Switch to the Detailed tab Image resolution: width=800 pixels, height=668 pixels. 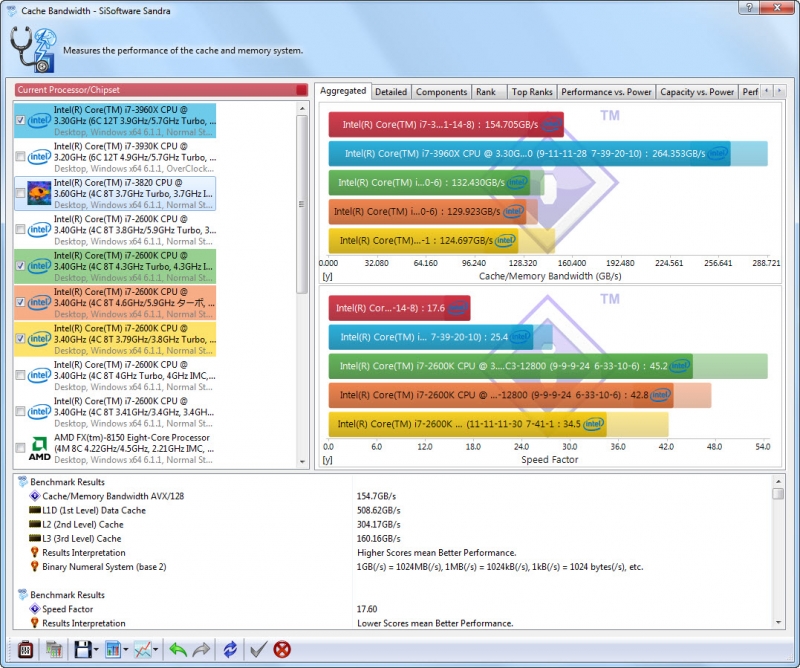391,92
